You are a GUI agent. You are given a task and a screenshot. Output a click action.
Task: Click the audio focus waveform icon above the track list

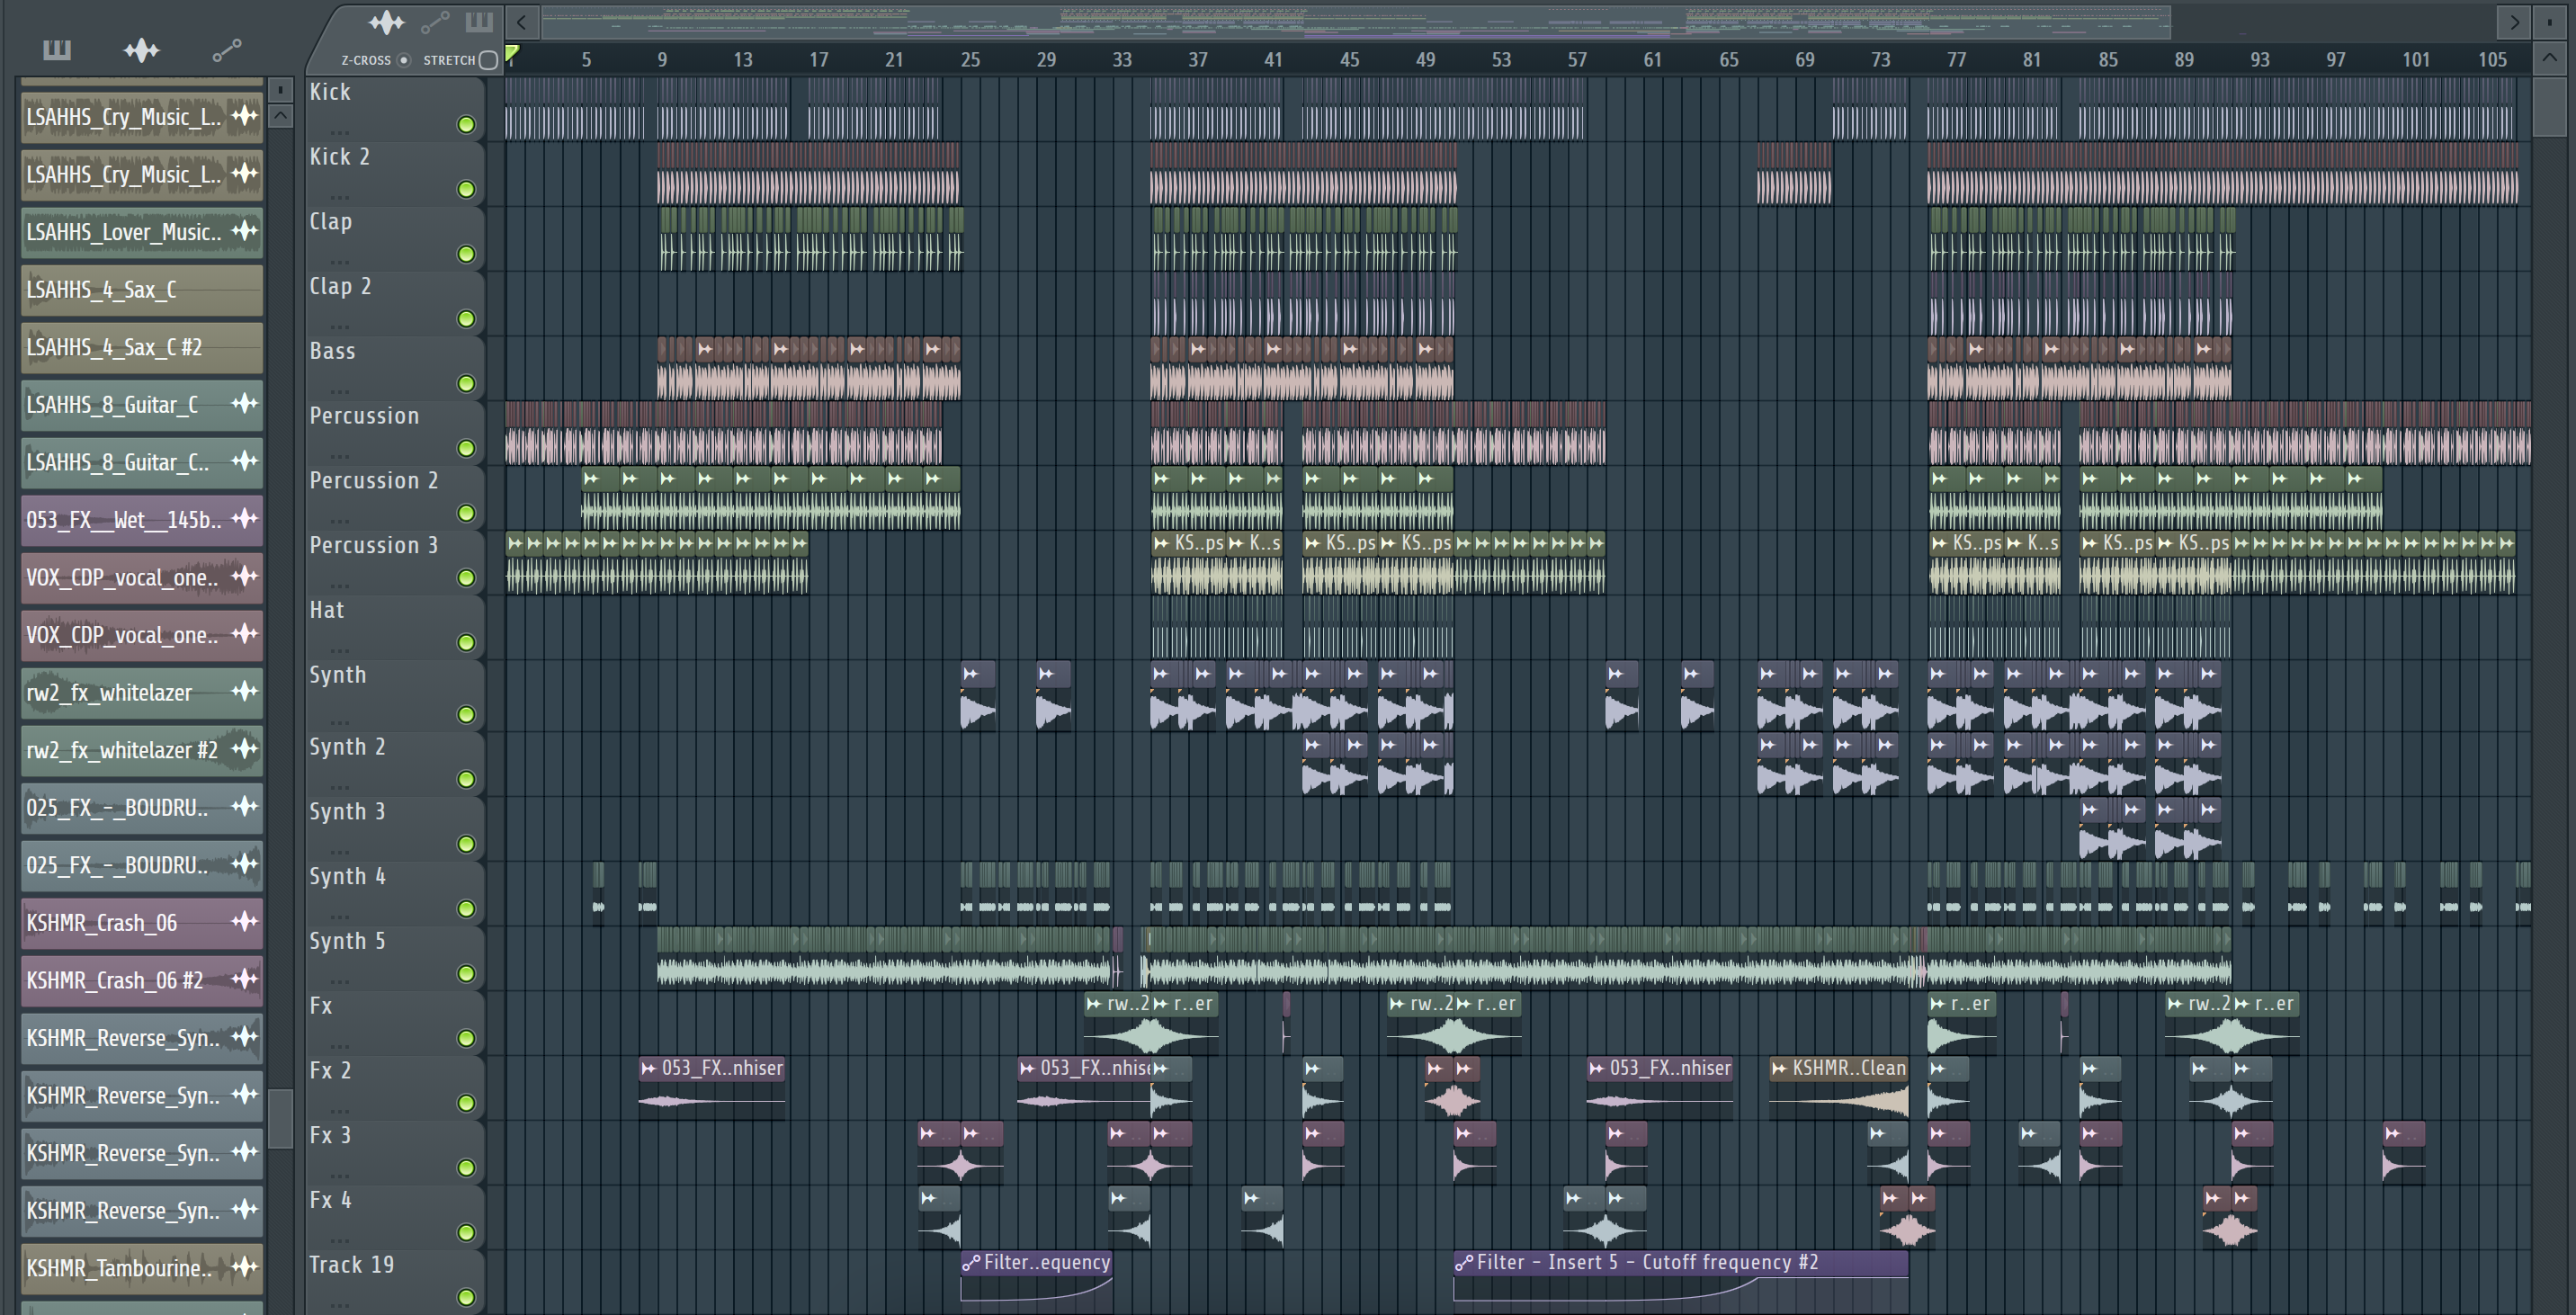386,22
